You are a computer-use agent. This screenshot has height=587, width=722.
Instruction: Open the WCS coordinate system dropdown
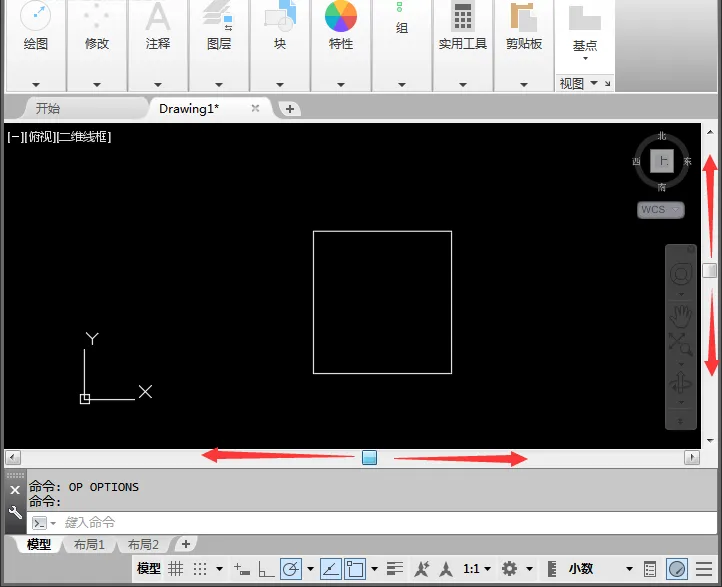coord(661,210)
